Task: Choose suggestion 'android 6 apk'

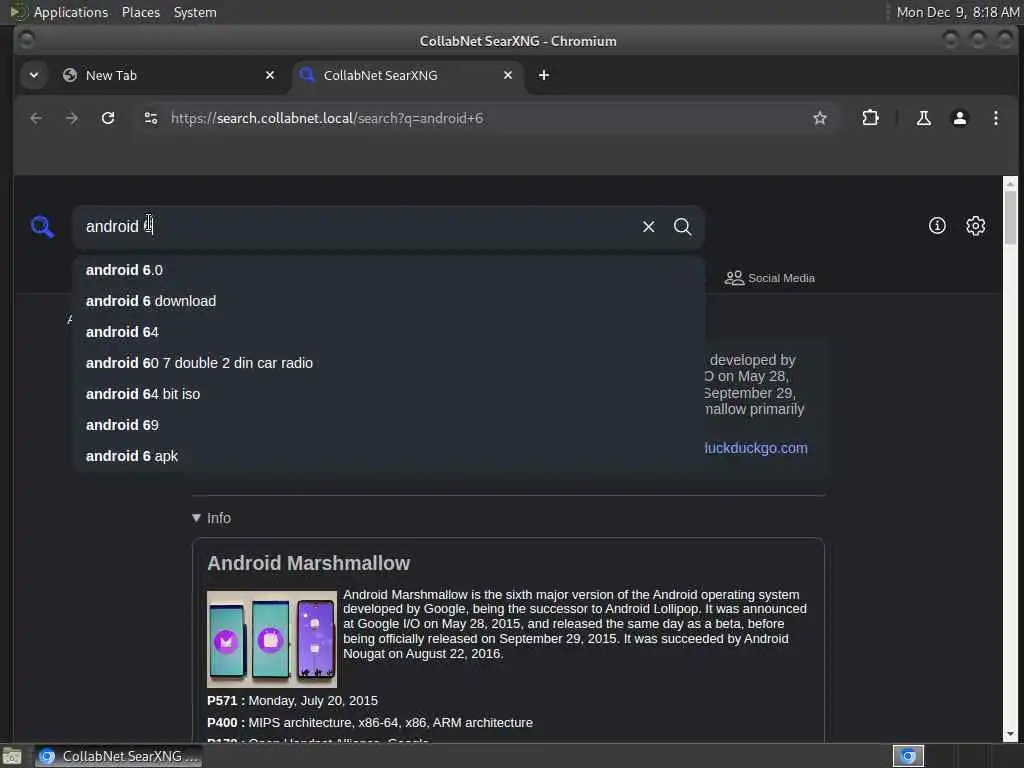Action: 389,456
